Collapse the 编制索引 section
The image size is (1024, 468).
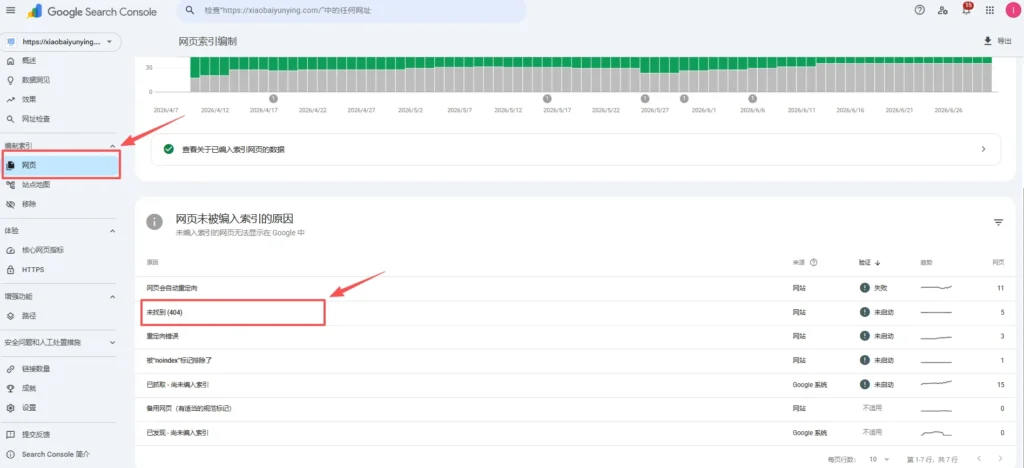112,146
